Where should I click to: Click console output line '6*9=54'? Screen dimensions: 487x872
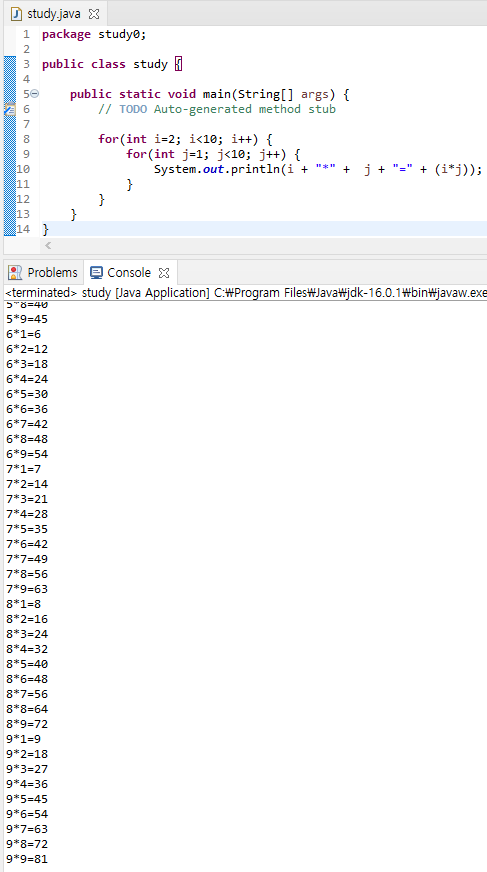(27, 454)
